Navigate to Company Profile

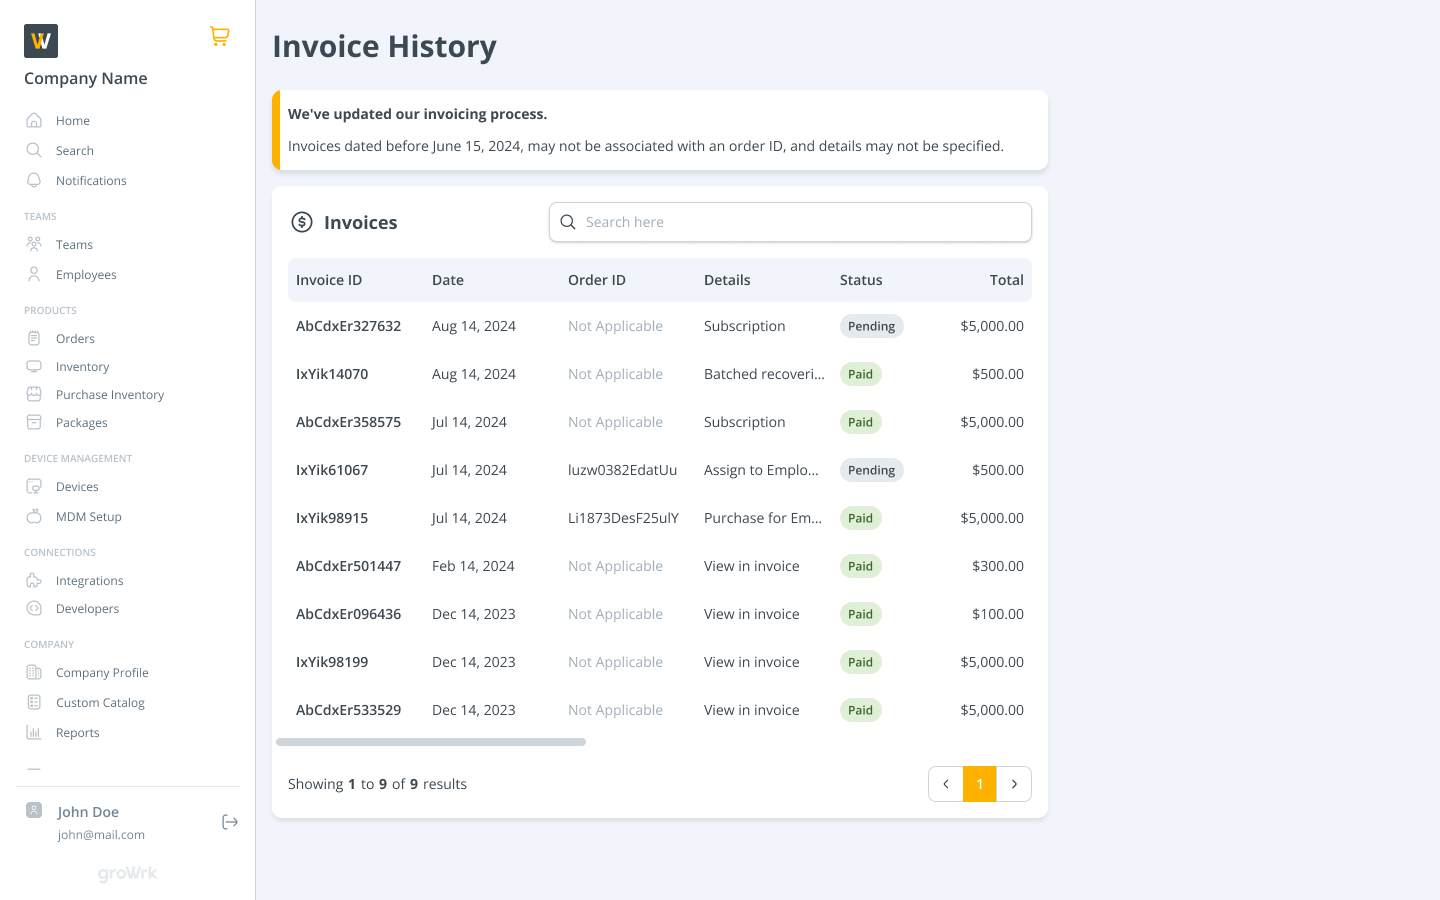pos(102,672)
